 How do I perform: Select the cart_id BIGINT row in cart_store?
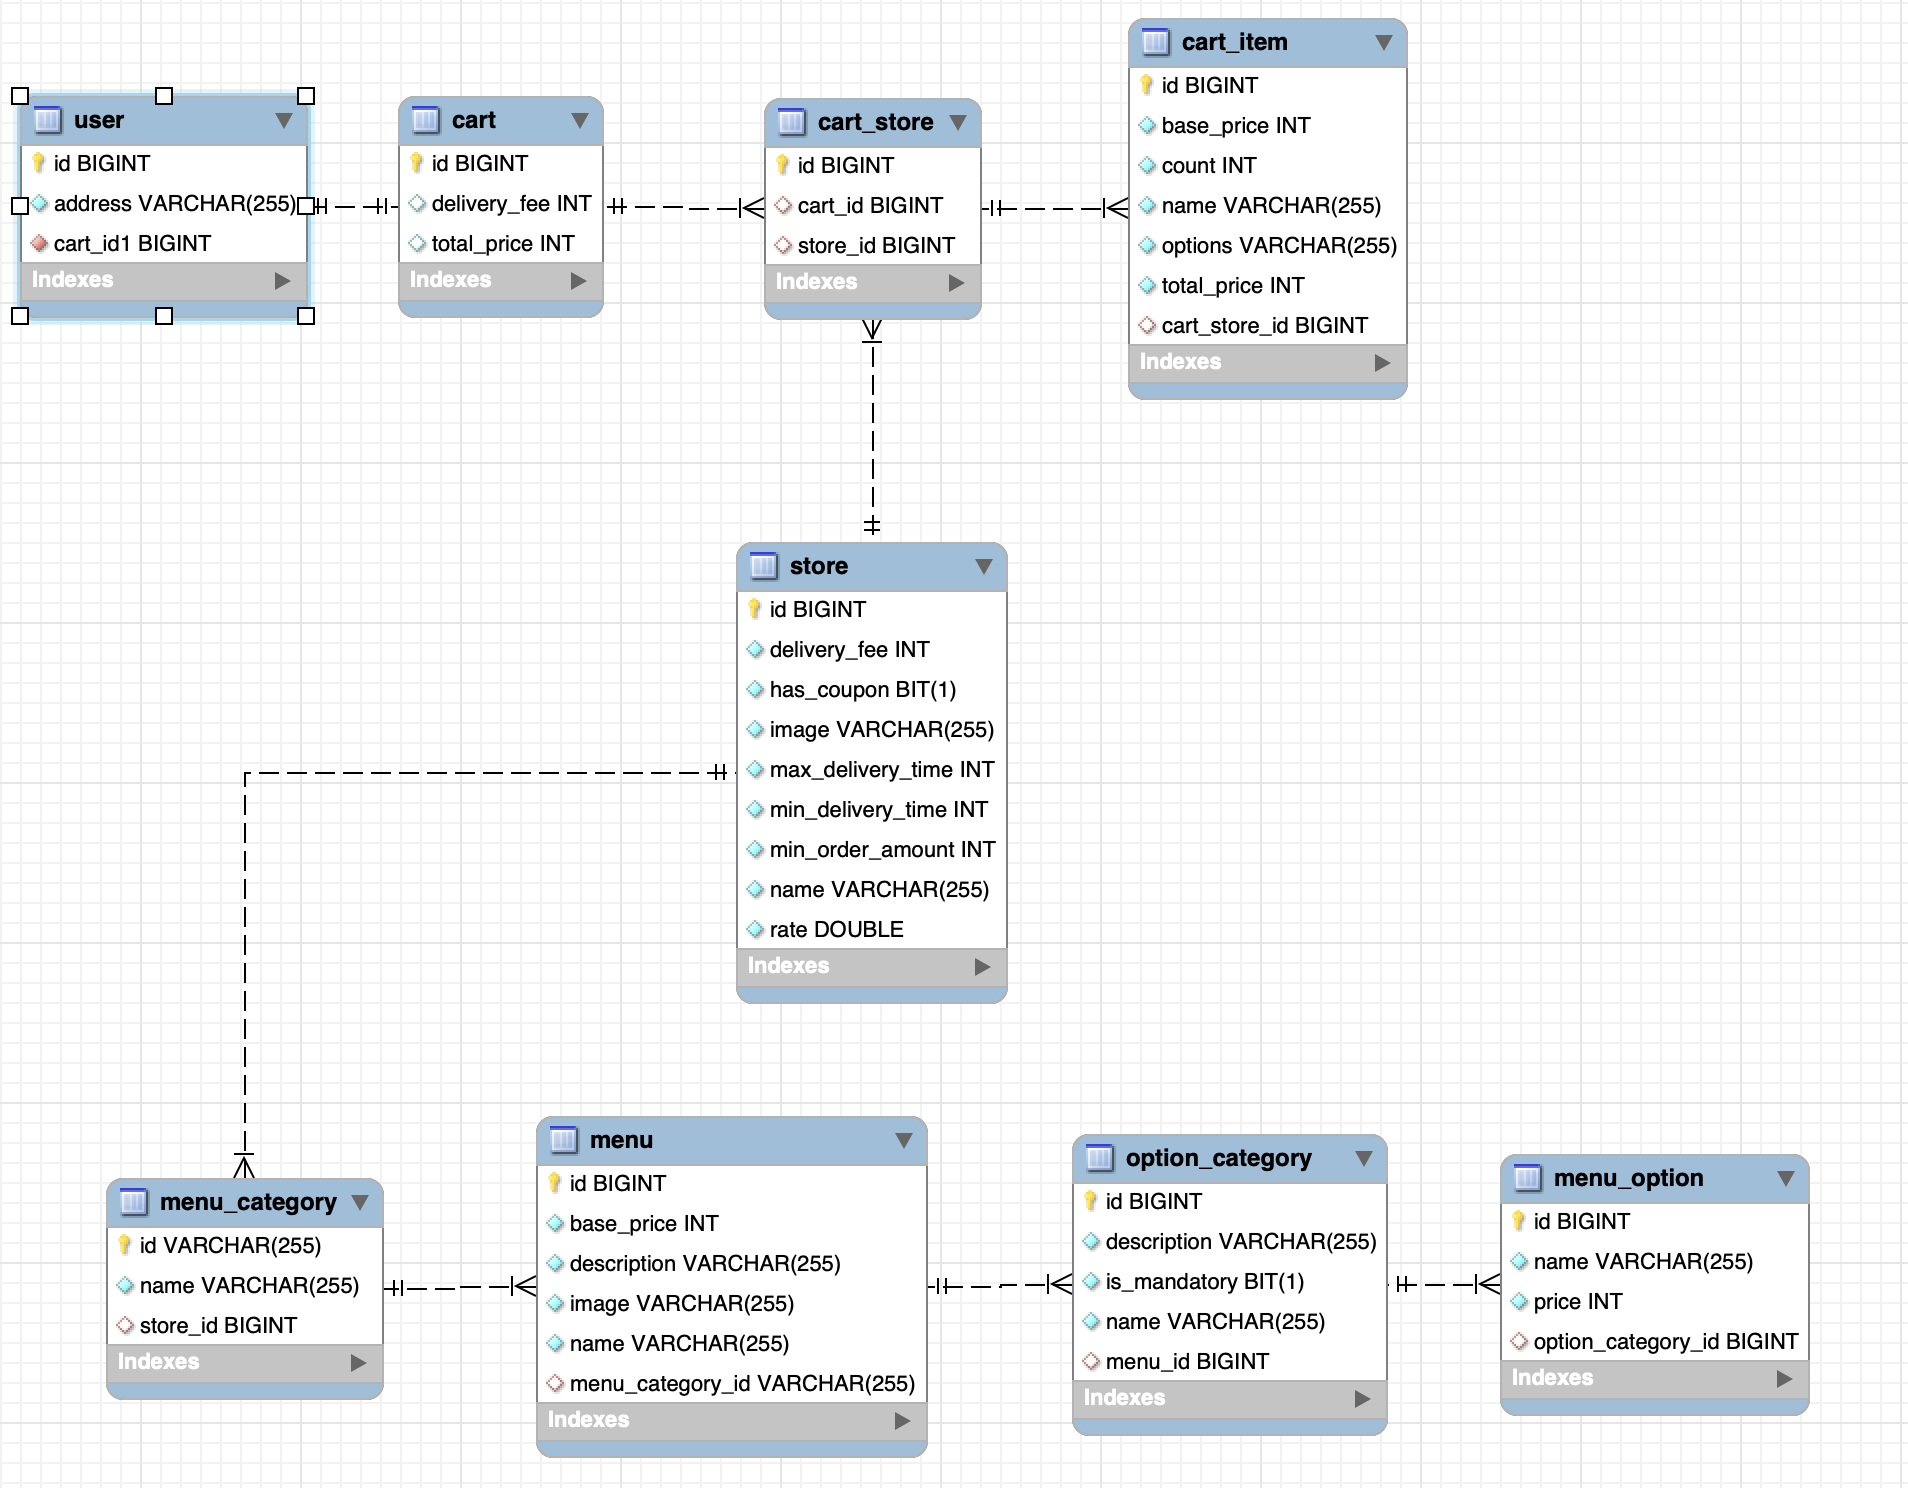pyautogui.click(x=869, y=205)
